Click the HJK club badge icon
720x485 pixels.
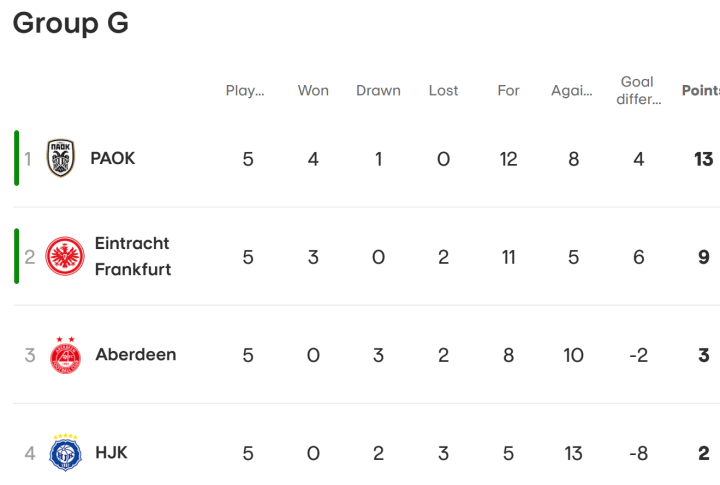[x=66, y=453]
